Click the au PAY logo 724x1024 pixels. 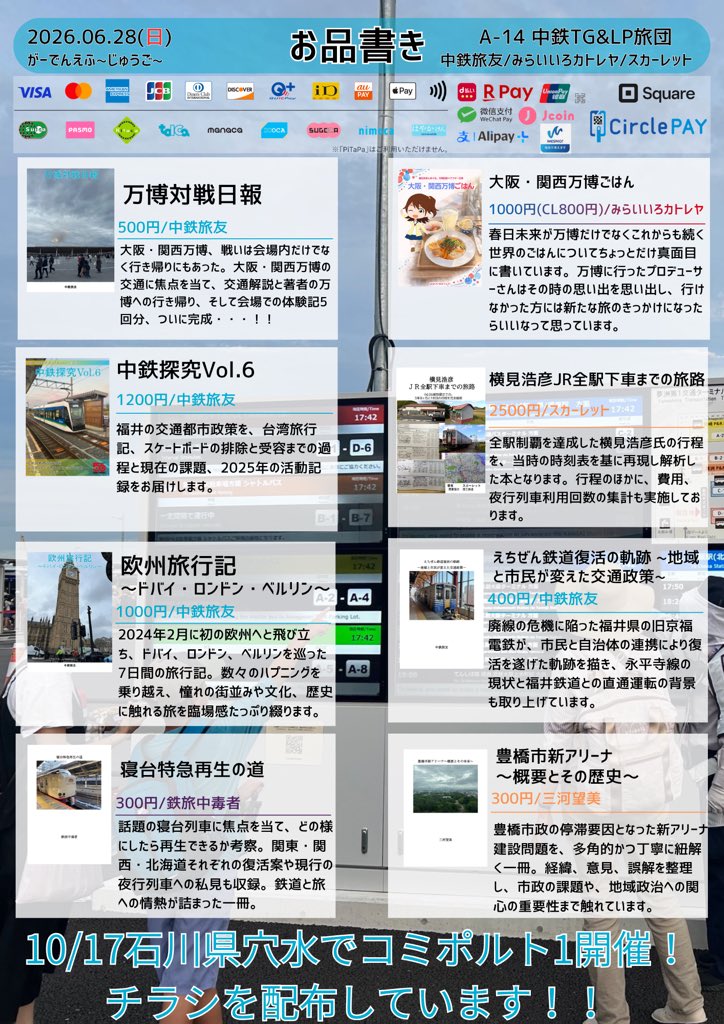364,91
